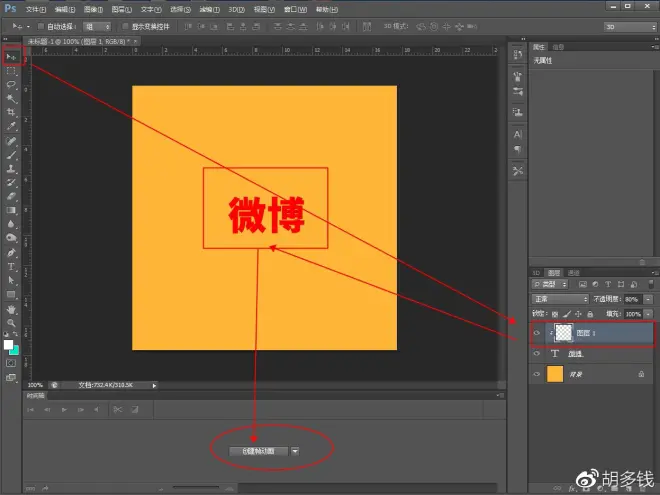Enable the 显示变换控件 checkbox
The height and width of the screenshot is (495, 660).
[x=125, y=27]
